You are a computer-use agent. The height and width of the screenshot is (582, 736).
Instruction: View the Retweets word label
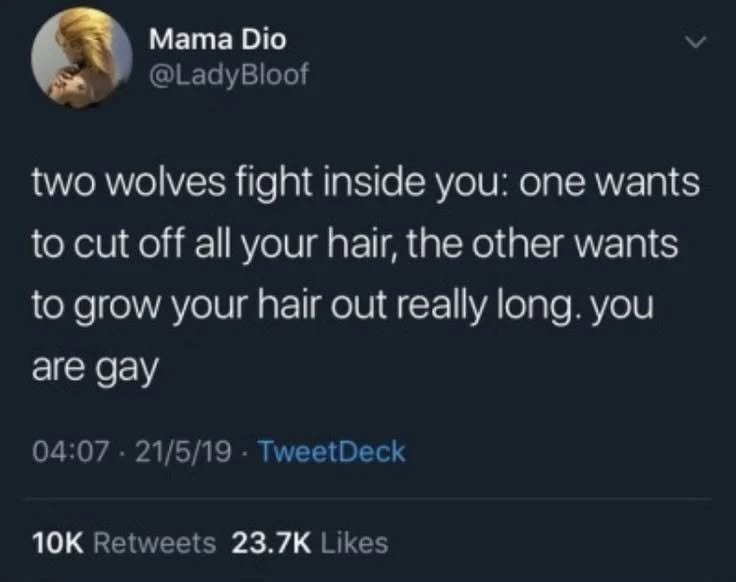(155, 543)
